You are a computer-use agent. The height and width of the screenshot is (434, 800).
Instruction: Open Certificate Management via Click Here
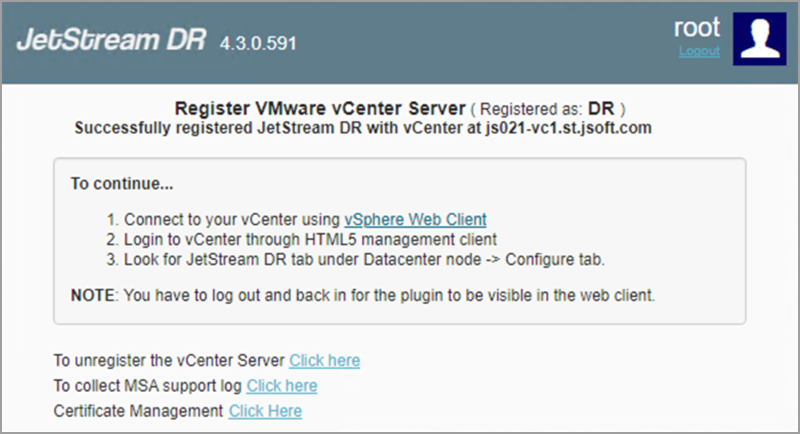265,411
